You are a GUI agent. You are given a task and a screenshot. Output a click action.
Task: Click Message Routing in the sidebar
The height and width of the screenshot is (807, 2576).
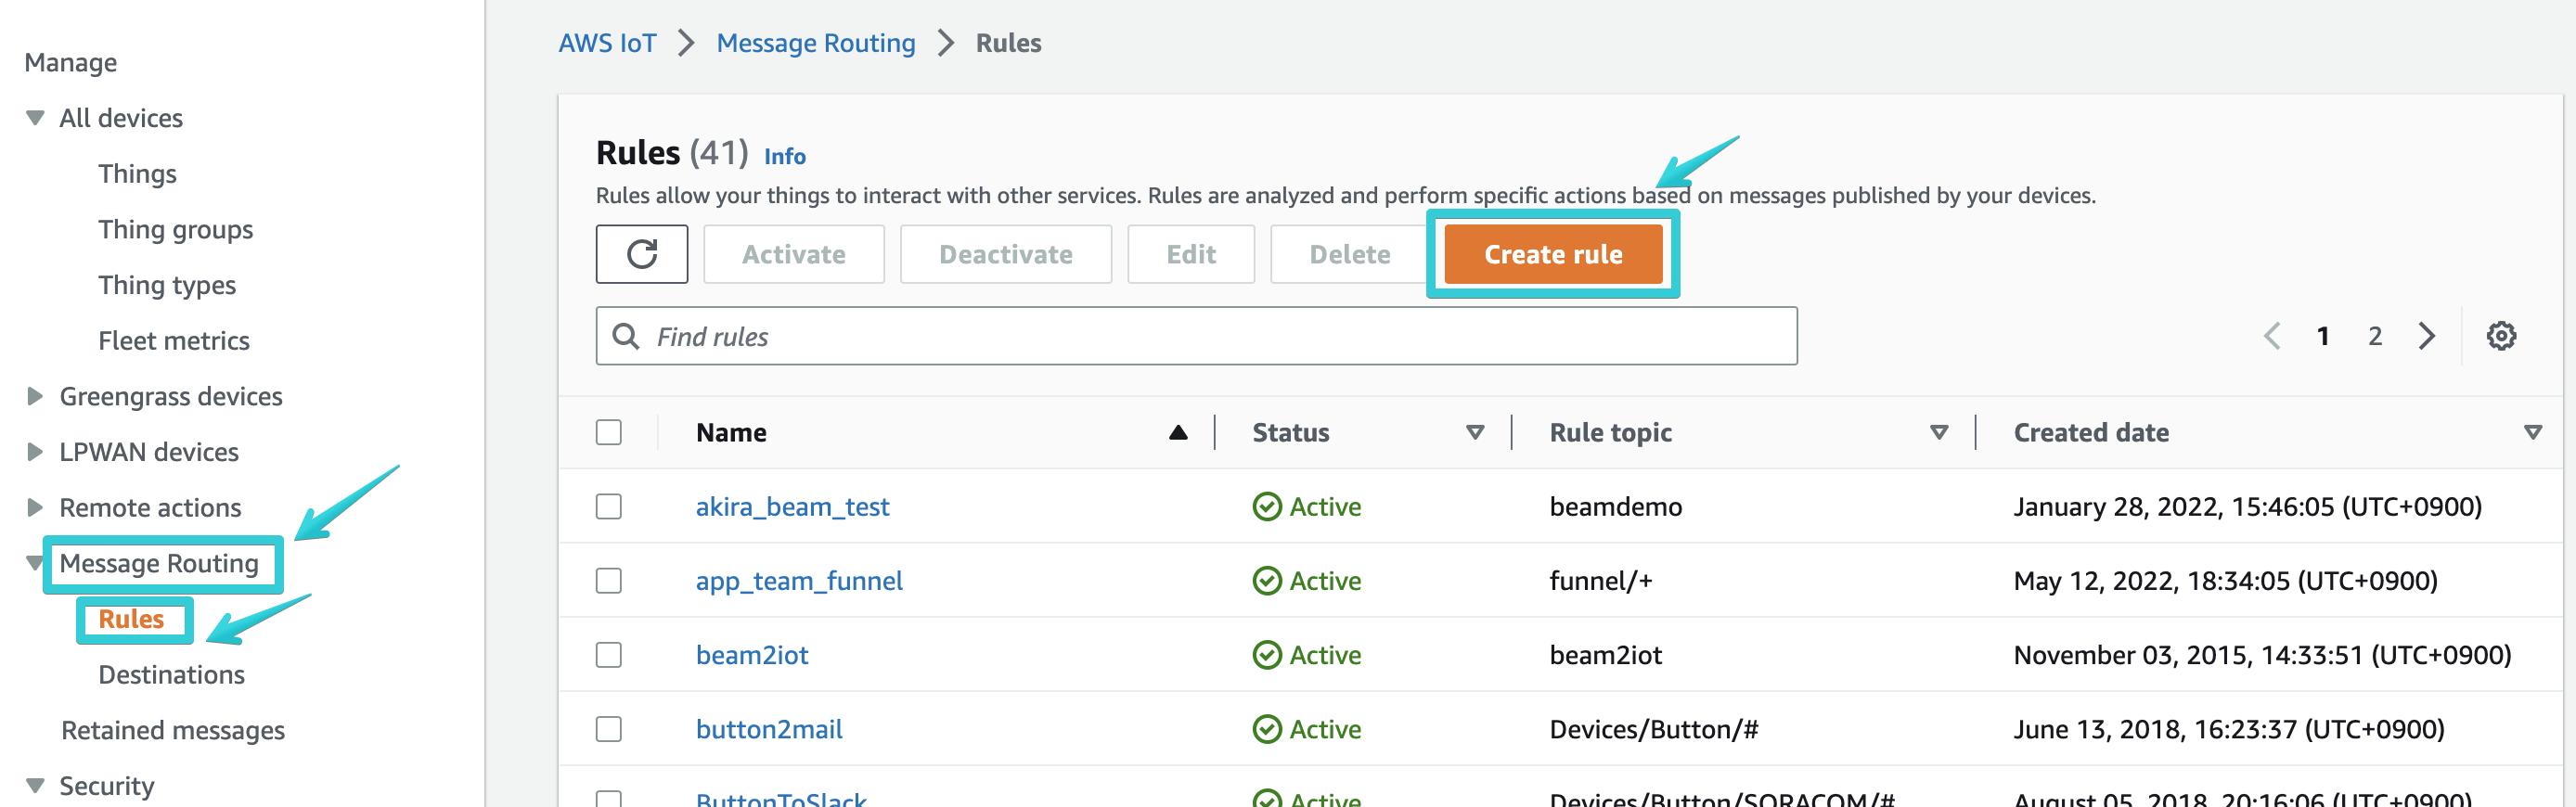coord(159,564)
